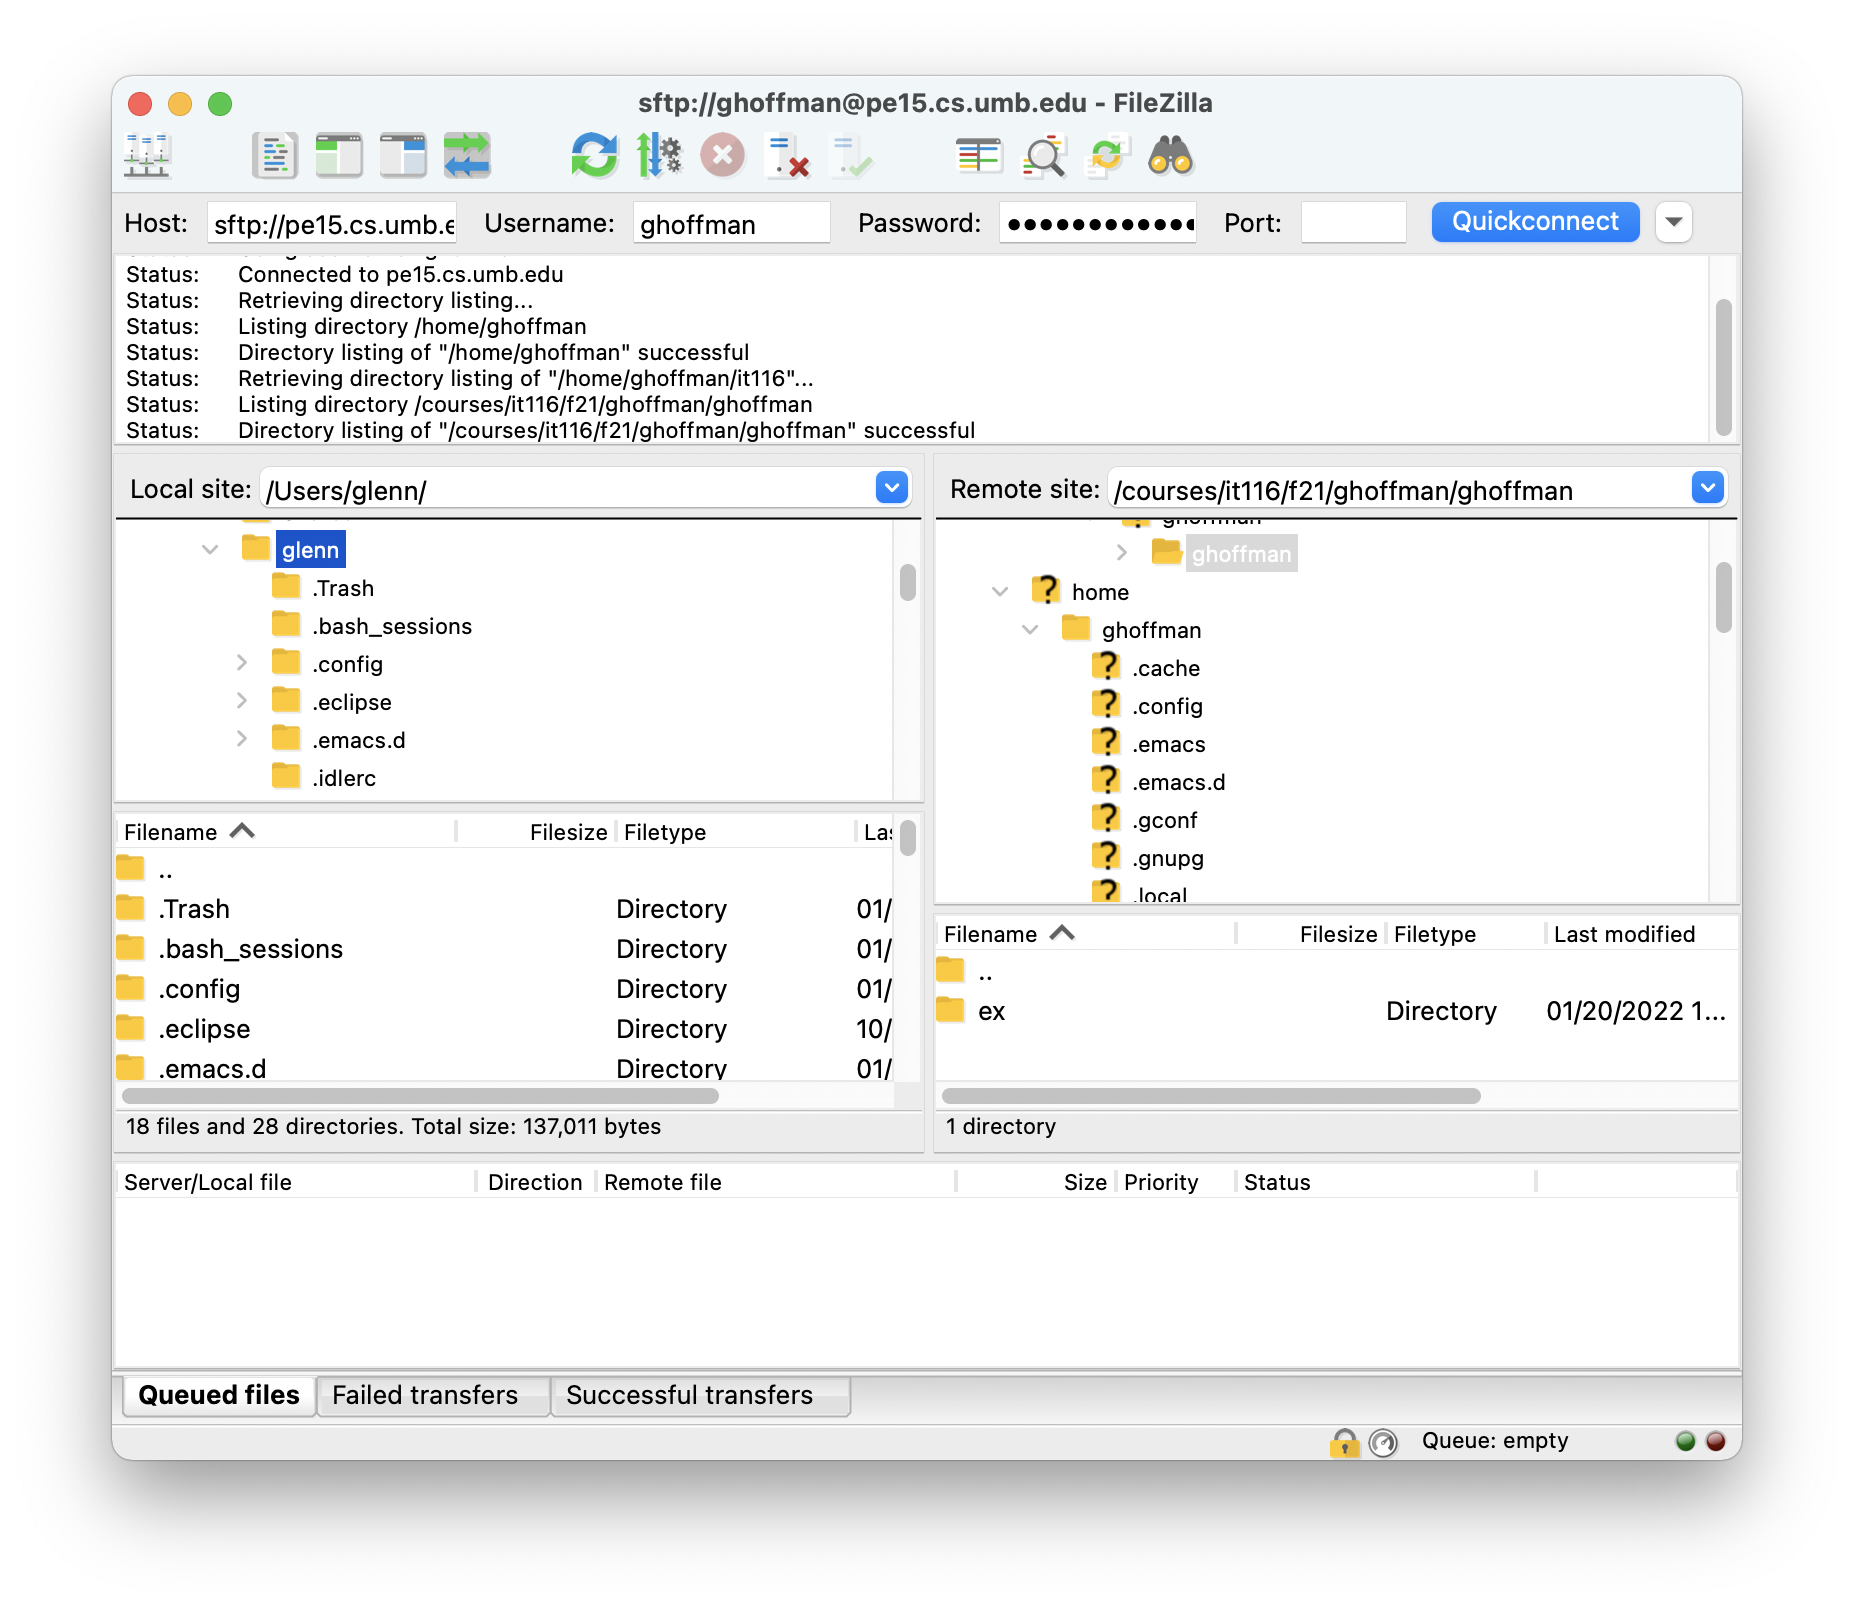The width and height of the screenshot is (1854, 1608).
Task: Go to parent folder in remote list
Action: pyautogui.click(x=1336, y=971)
